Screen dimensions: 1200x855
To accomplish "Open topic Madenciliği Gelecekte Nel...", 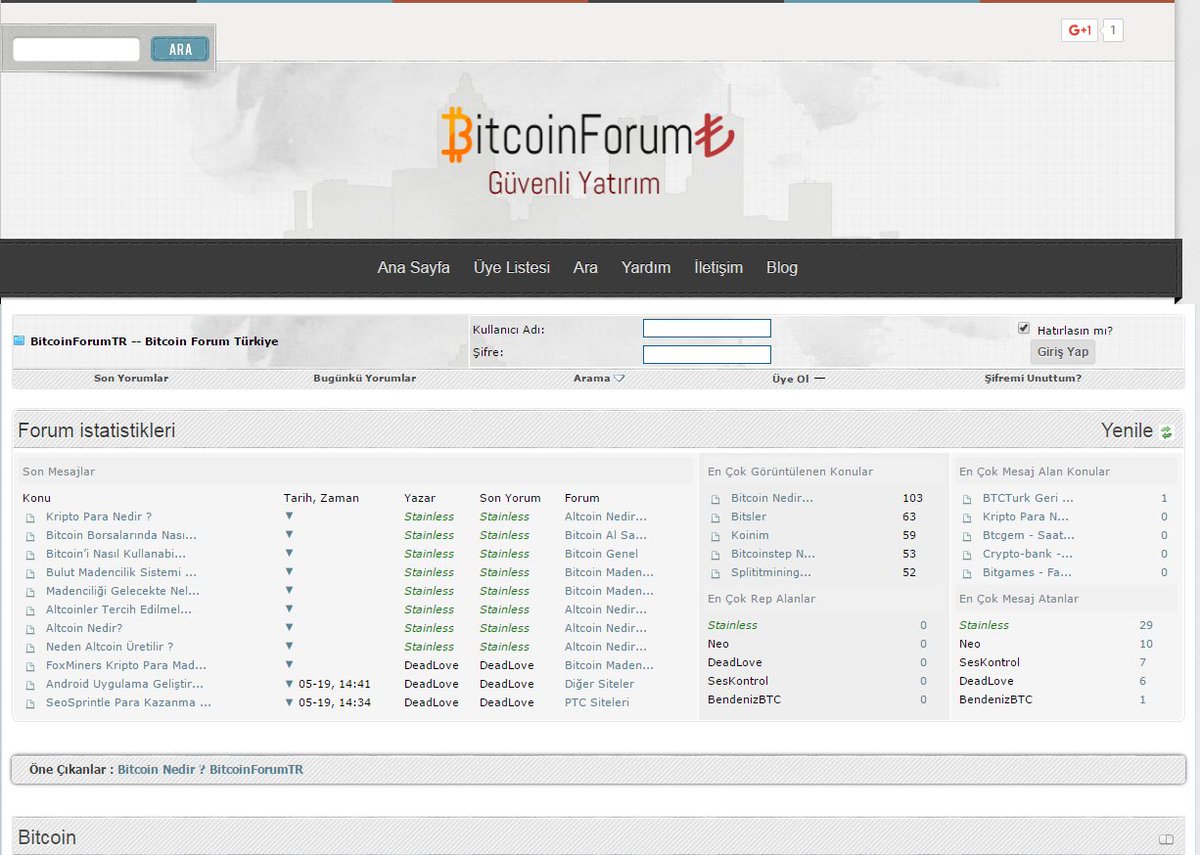I will [x=123, y=591].
